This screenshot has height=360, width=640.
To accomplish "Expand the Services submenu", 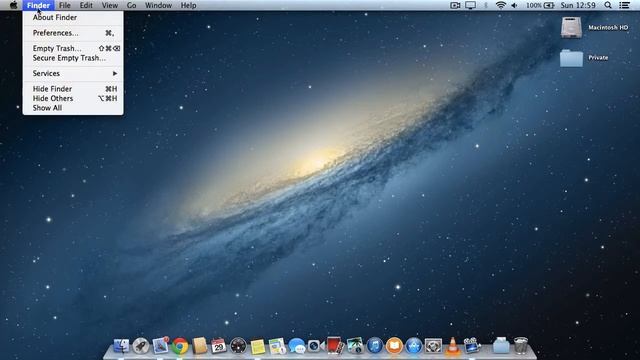I will tap(73, 73).
